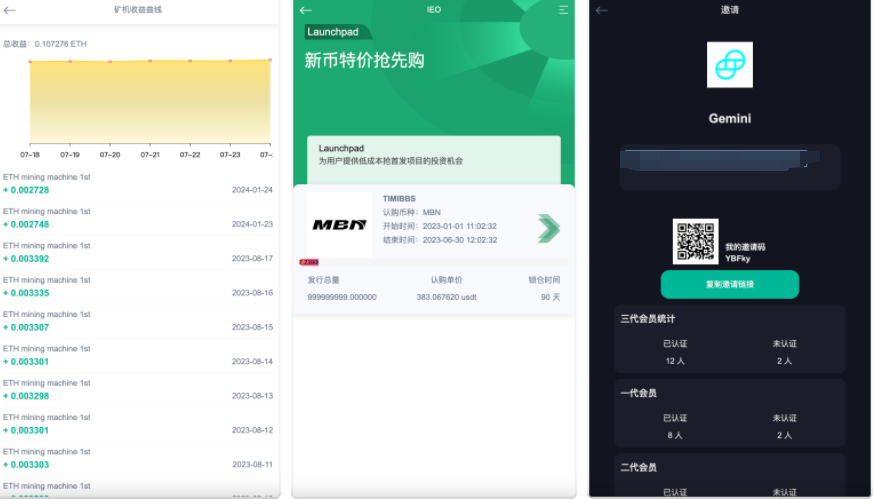
Task: Click the invitation QR code
Action: coord(695,241)
